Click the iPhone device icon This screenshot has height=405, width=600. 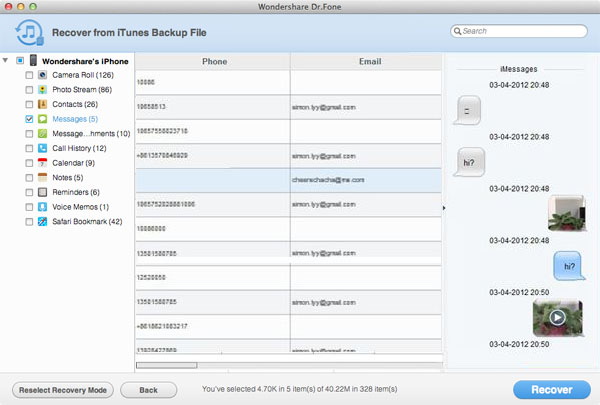pyautogui.click(x=34, y=60)
